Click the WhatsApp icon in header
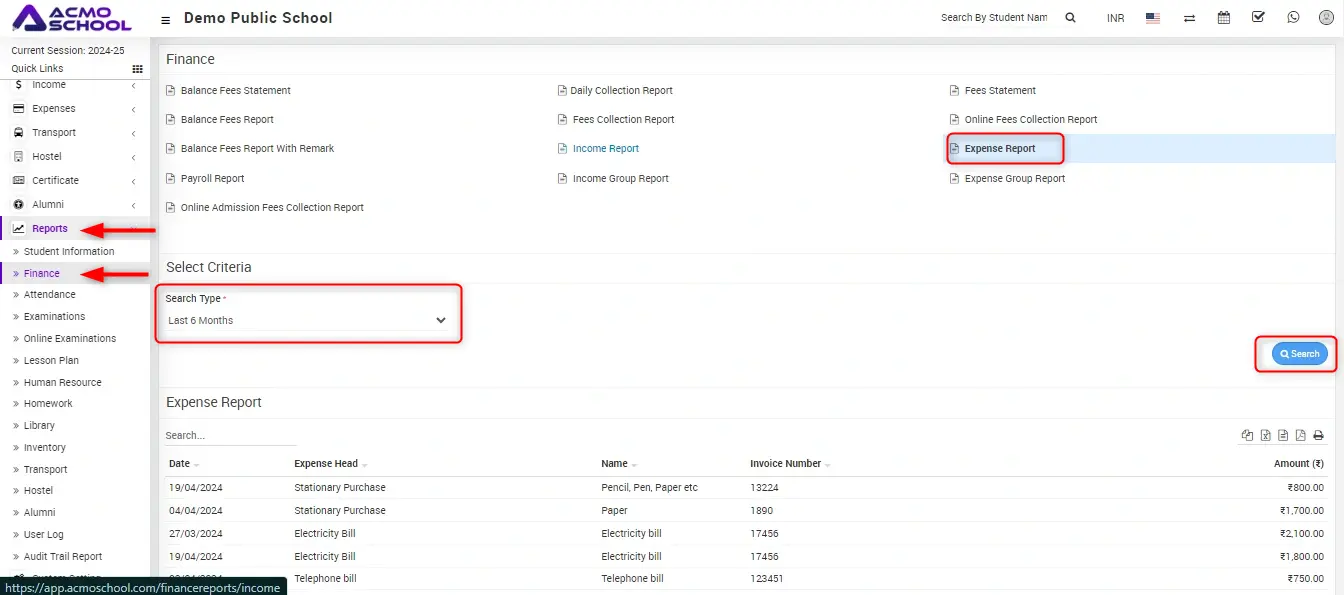Image resolution: width=1344 pixels, height=595 pixels. 1293,18
